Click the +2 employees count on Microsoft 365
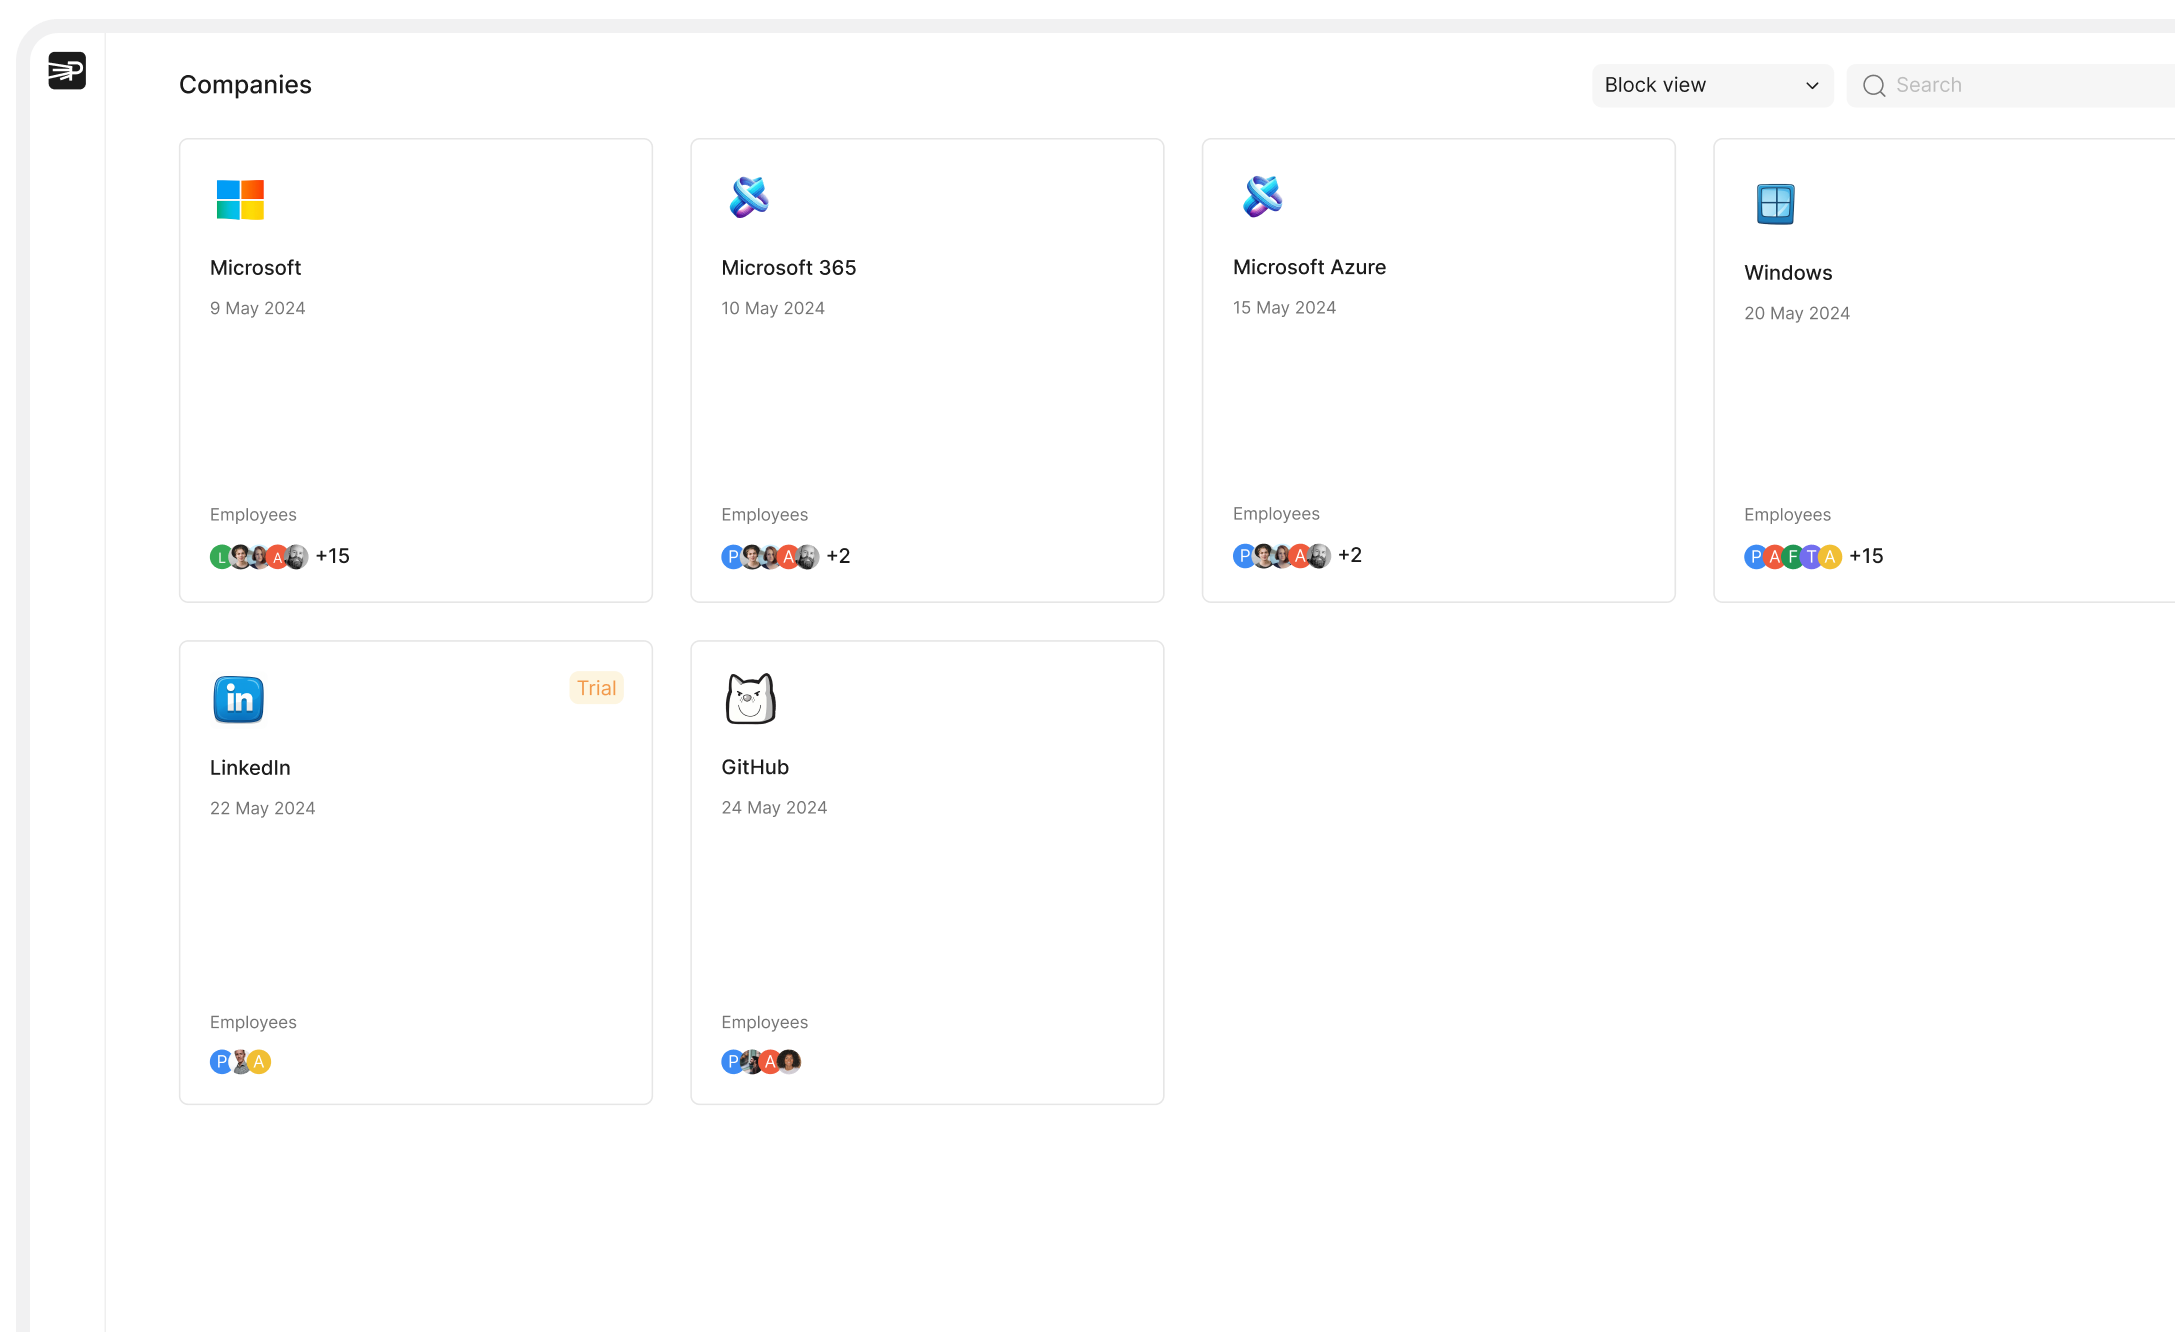This screenshot has height=1332, width=2175. tap(838, 556)
